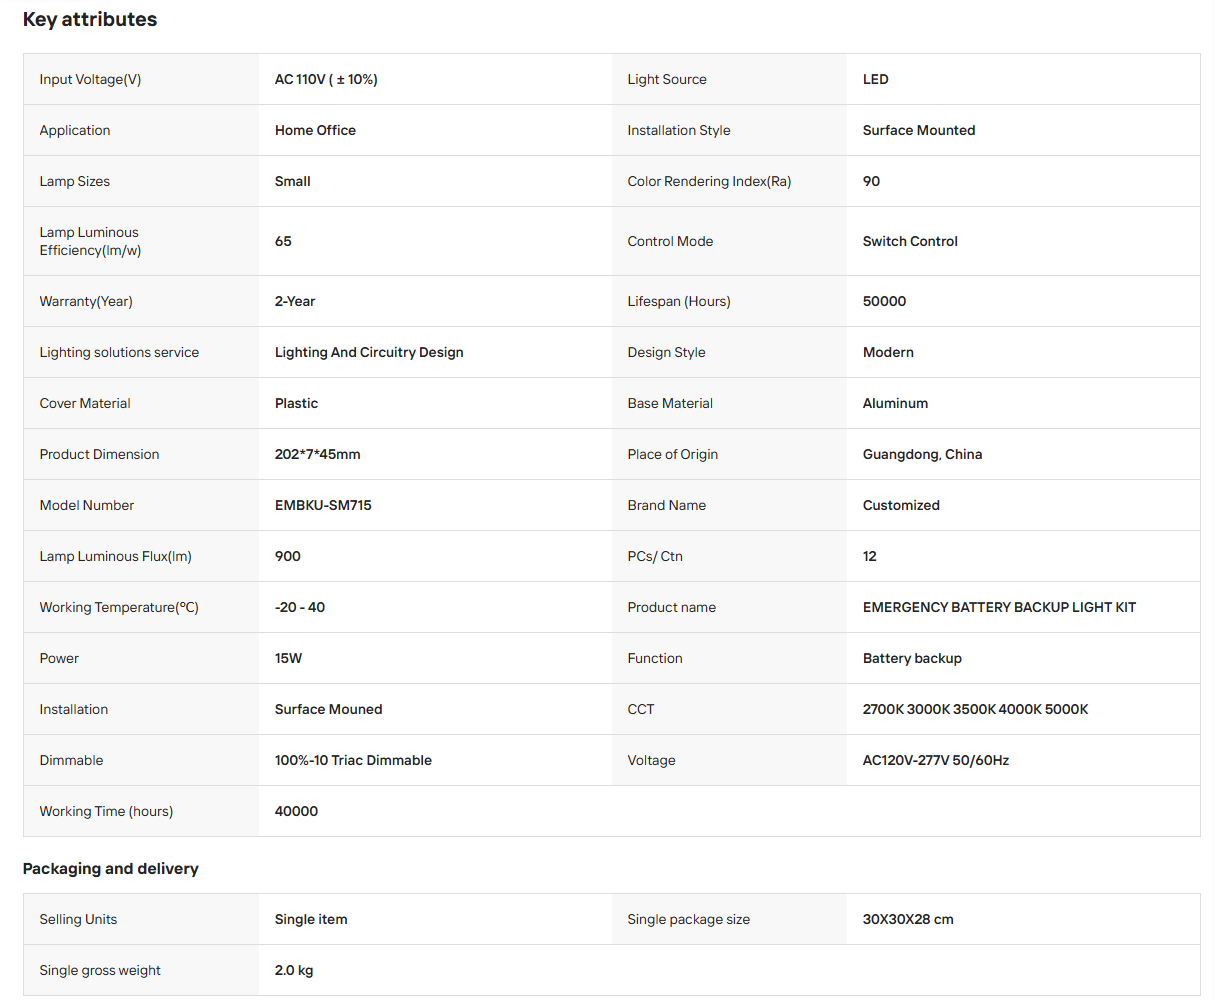This screenshot has height=1001, width=1215.
Task: Select the model number EMBKU-SM715 value
Action: [x=323, y=505]
